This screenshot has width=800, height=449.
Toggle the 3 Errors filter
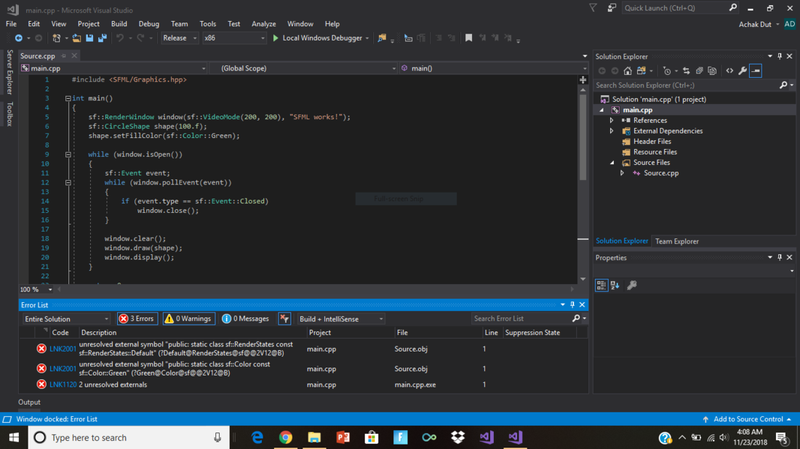click(137, 319)
